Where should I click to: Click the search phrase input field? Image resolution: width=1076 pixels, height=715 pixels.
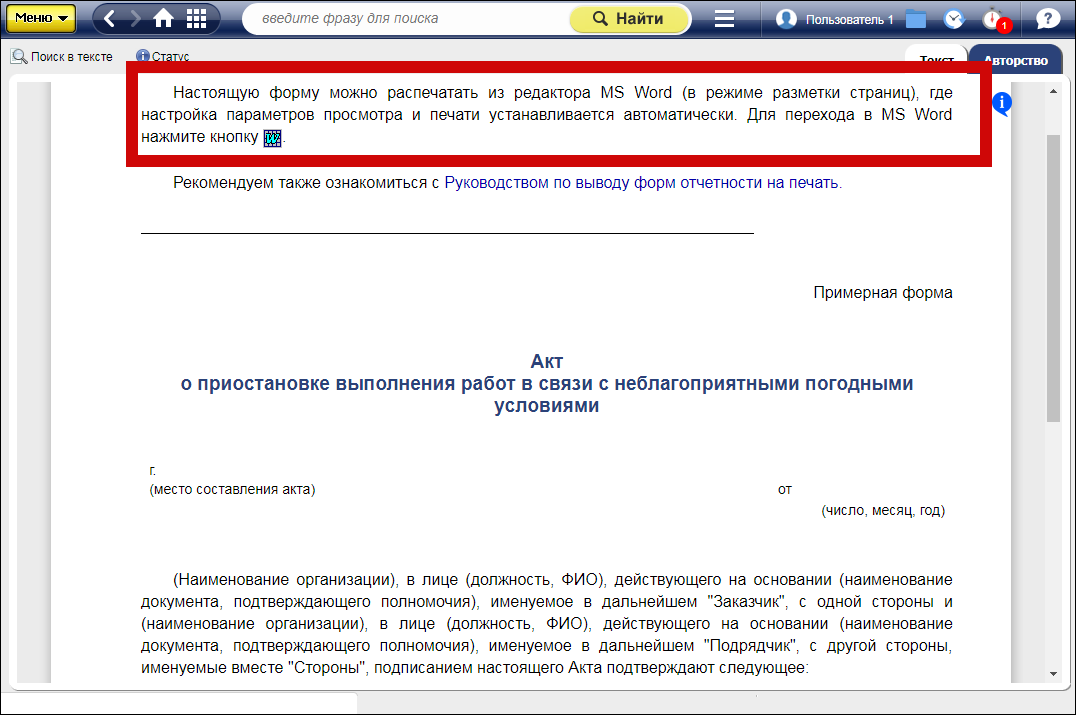tap(405, 18)
